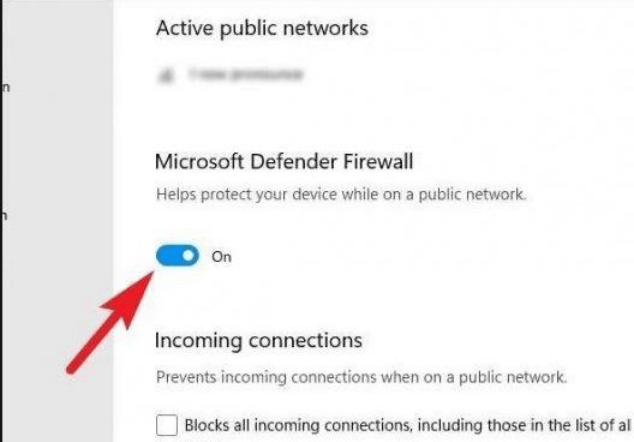Select the lower truncated item in left sidebar
The width and height of the screenshot is (634, 442).
5,216
